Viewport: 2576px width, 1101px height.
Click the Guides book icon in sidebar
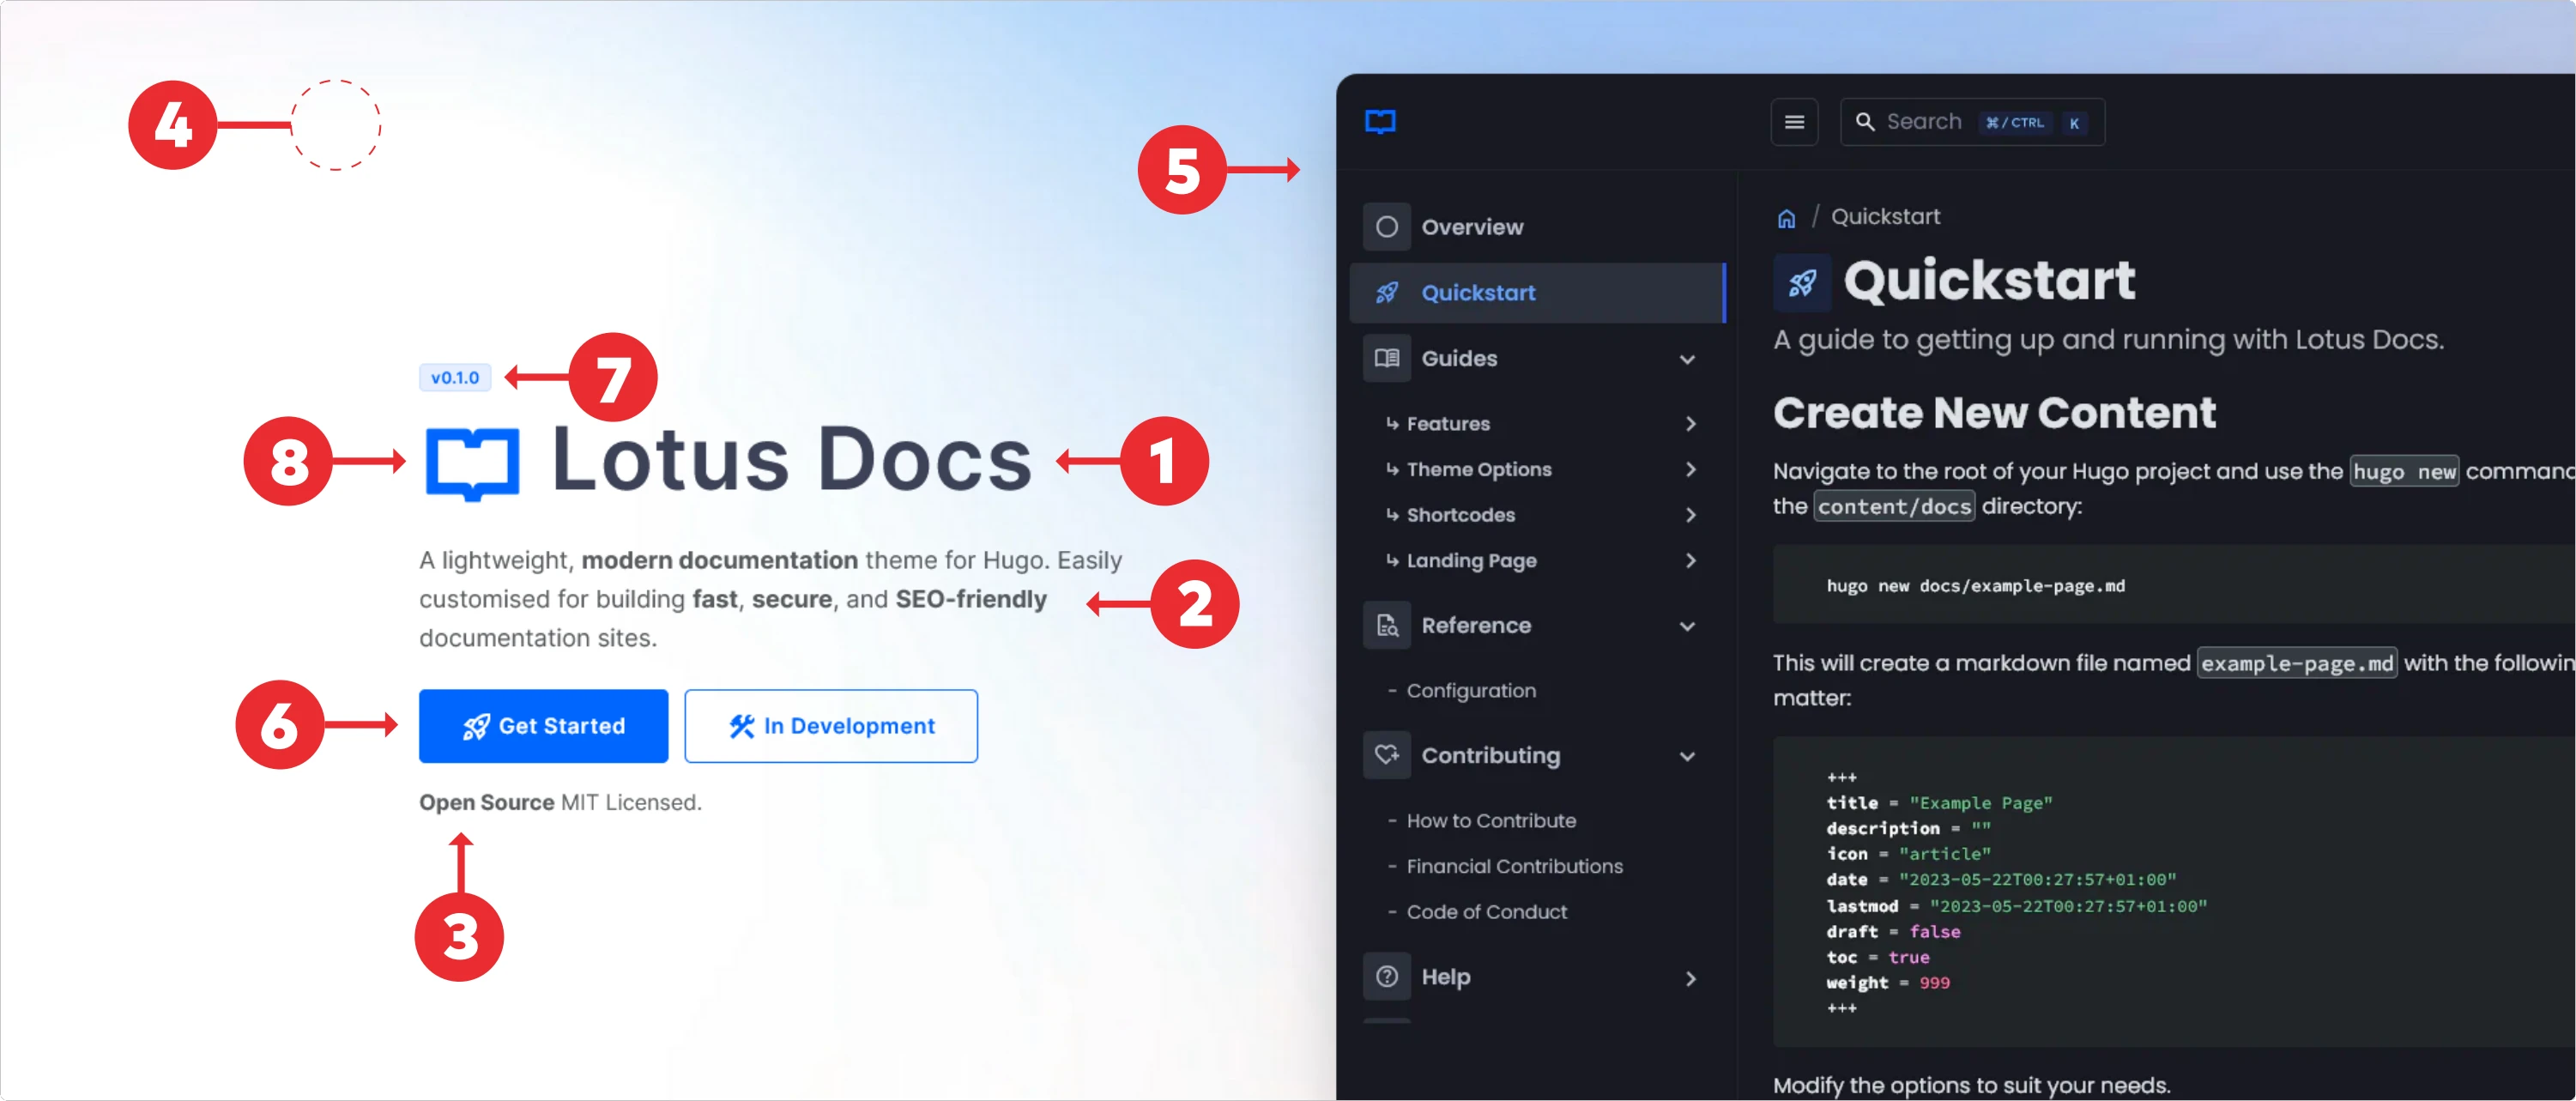[x=1386, y=358]
